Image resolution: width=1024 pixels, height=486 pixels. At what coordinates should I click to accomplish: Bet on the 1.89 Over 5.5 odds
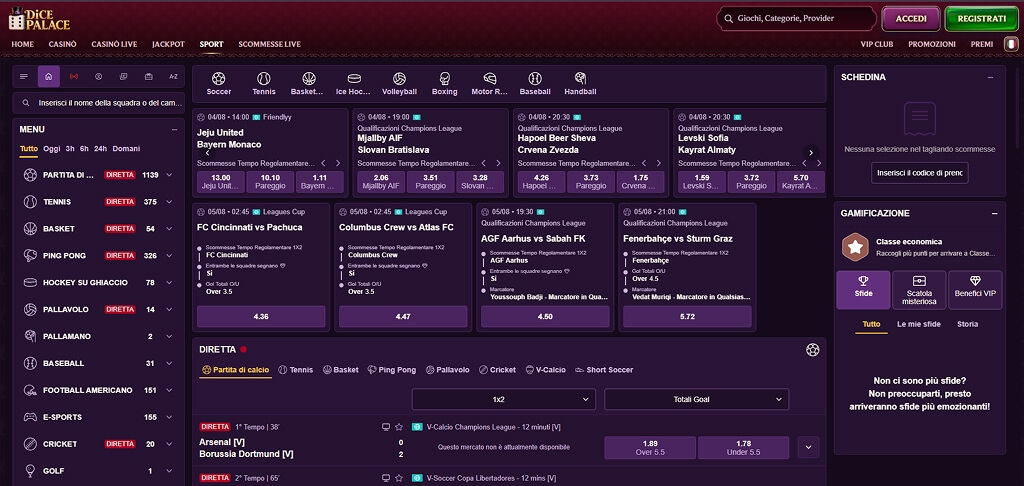650,447
